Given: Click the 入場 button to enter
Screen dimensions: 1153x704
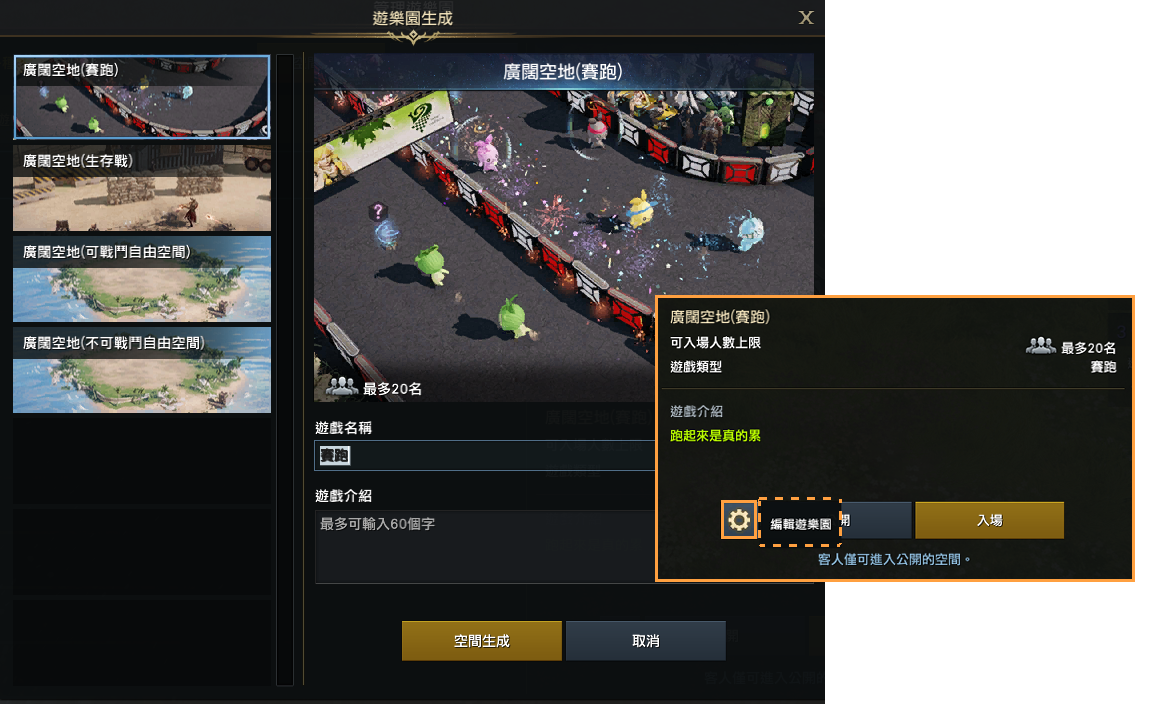Looking at the screenshot, I should coord(989,520).
